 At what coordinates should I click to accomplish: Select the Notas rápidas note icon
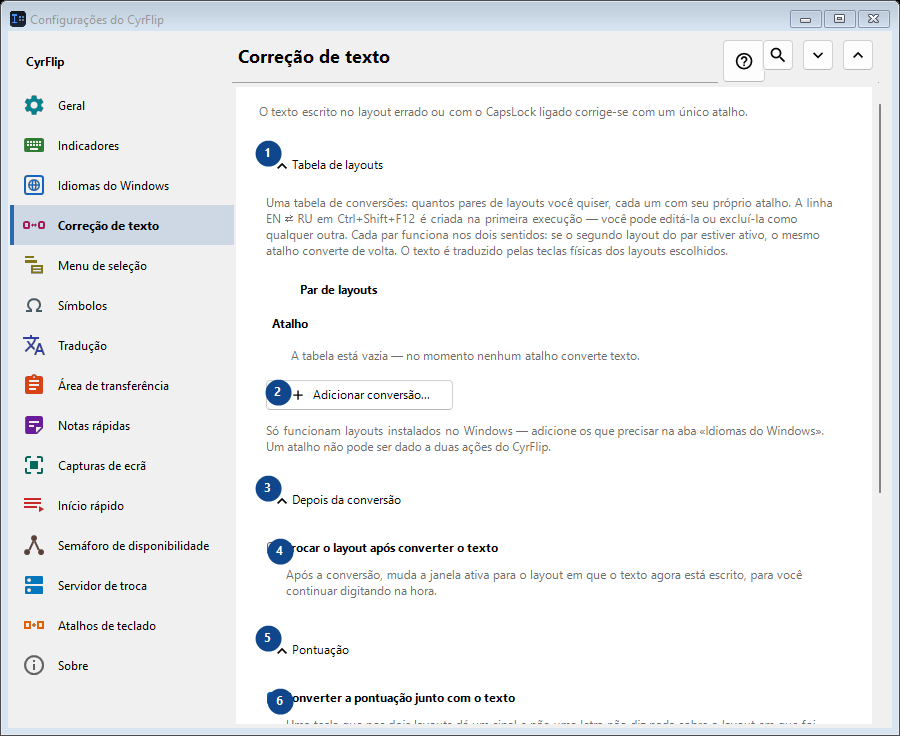pyautogui.click(x=34, y=426)
